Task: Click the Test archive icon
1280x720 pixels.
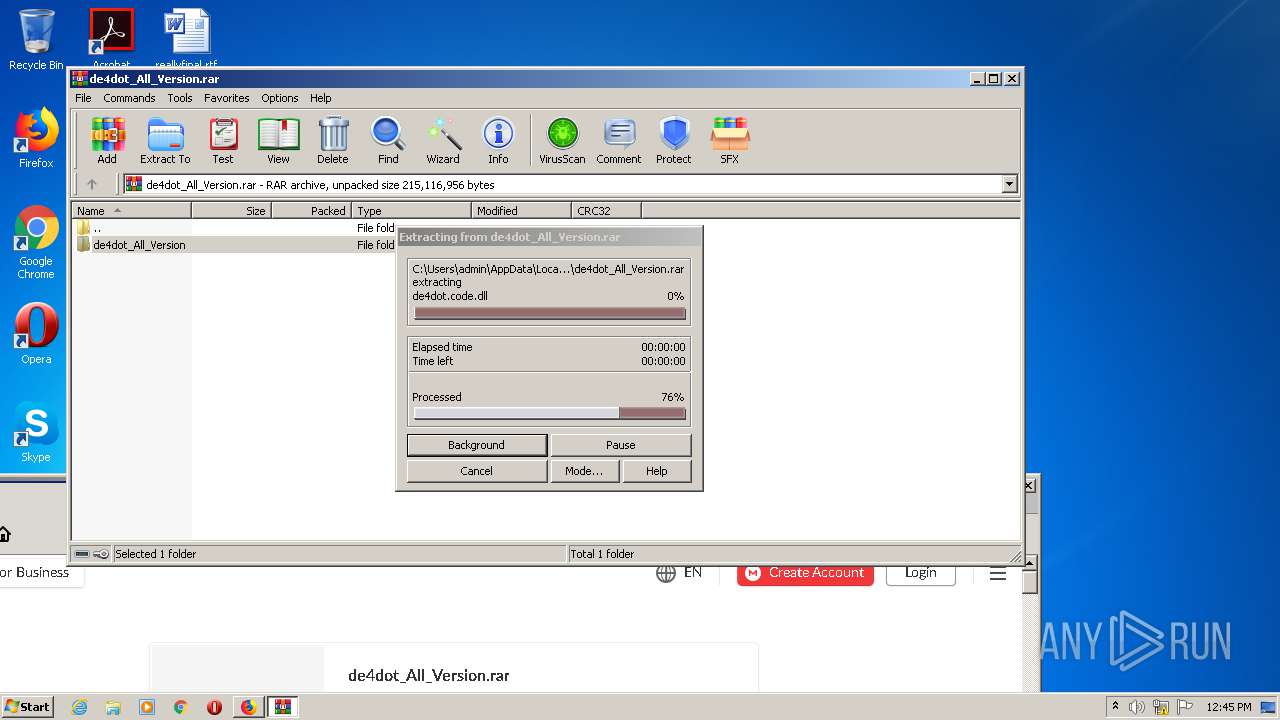Action: tap(223, 140)
